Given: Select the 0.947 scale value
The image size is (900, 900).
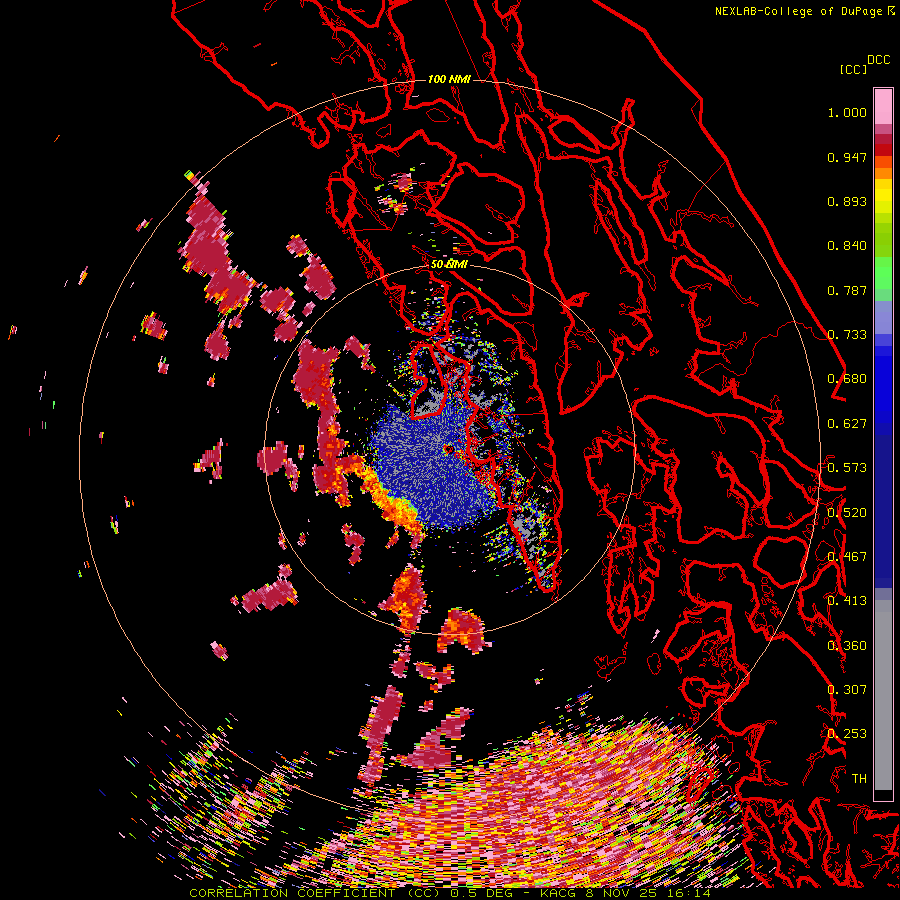Looking at the screenshot, I should [847, 157].
